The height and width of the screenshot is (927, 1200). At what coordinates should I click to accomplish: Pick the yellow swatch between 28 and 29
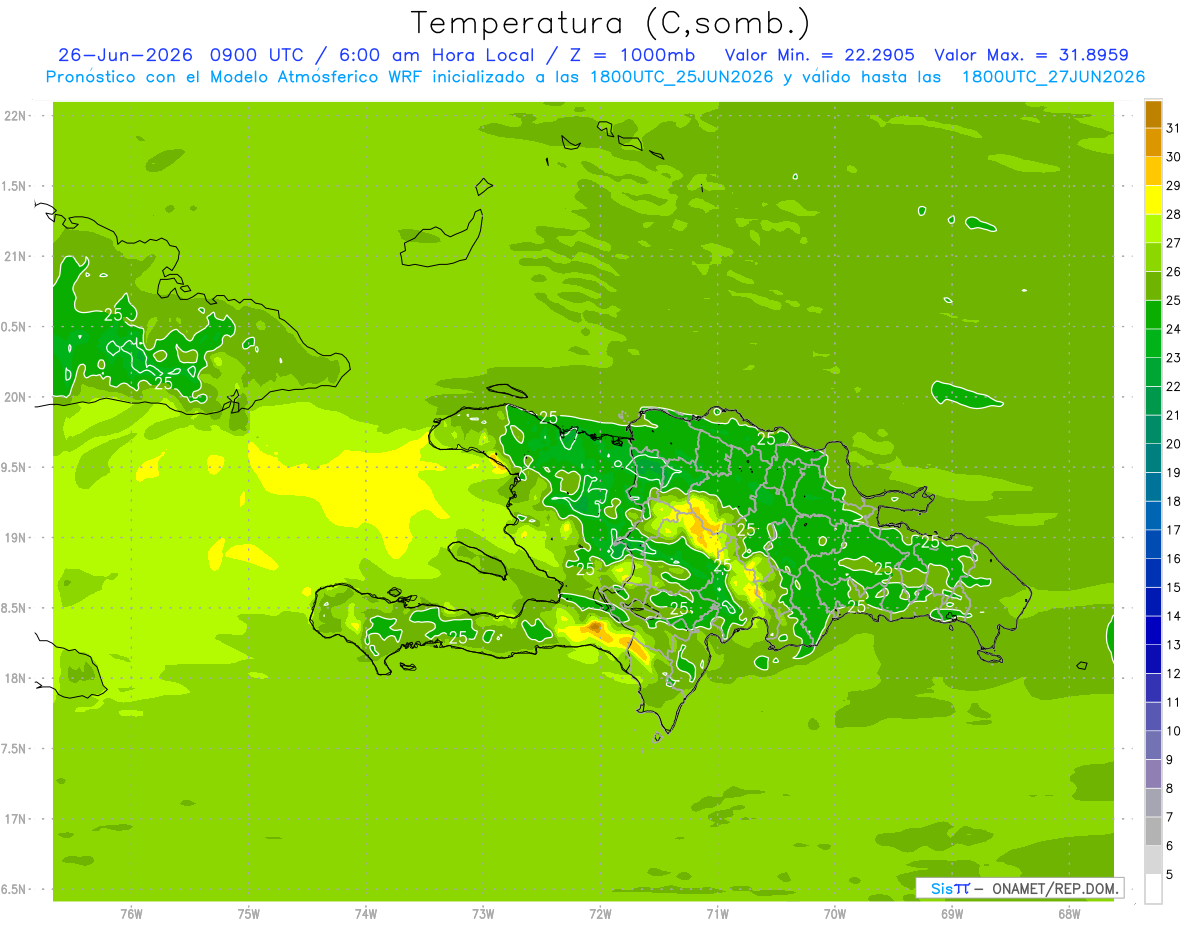[x=1153, y=200]
